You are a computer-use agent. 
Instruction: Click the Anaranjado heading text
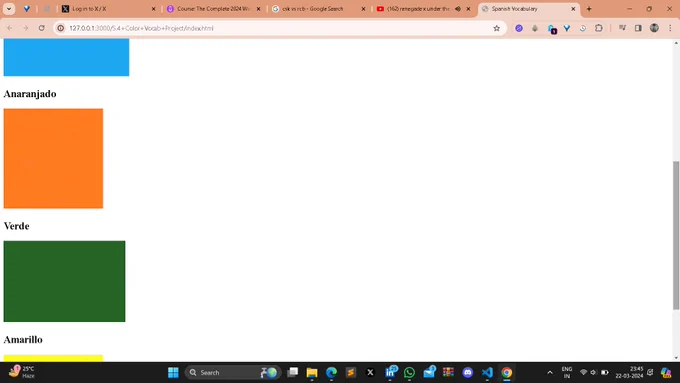pos(30,94)
